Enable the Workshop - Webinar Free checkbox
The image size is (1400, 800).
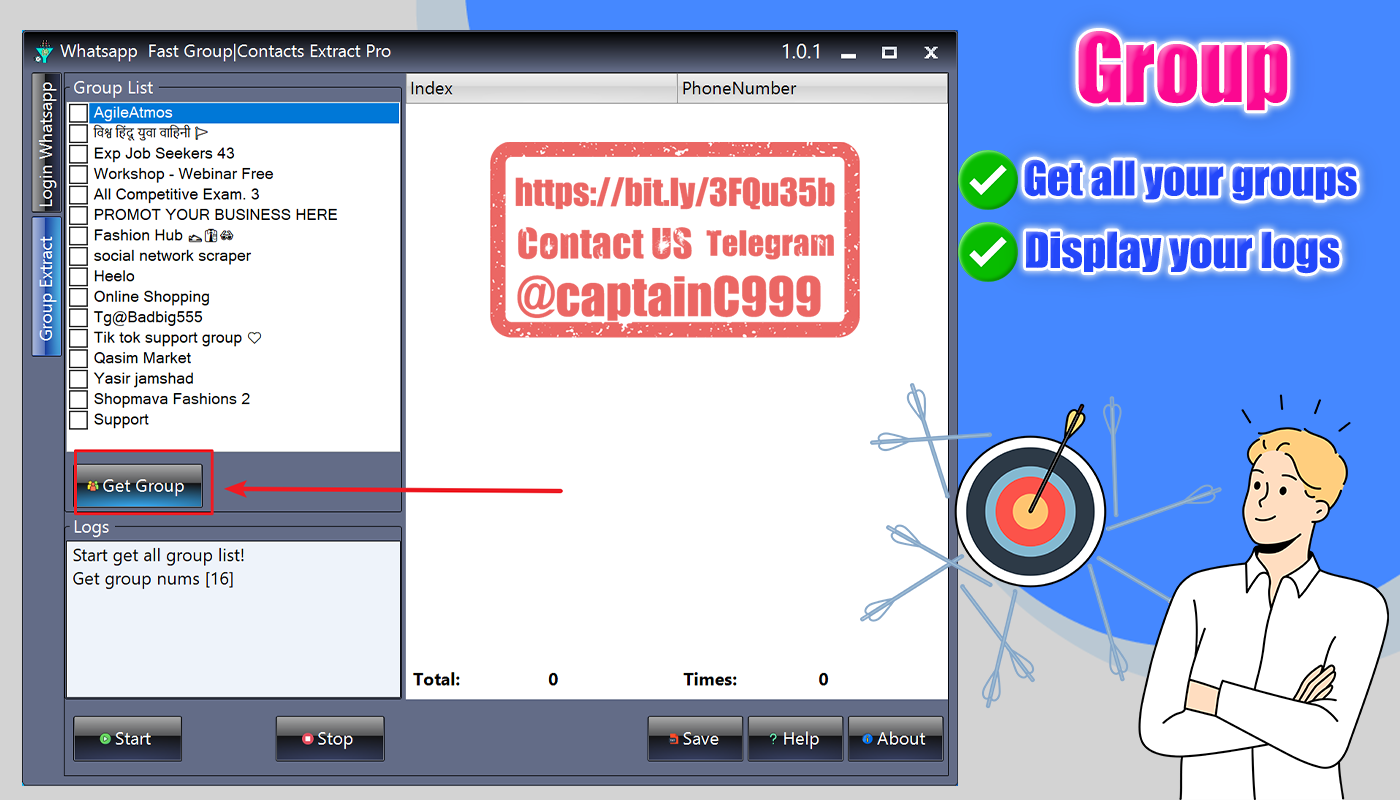pos(78,175)
